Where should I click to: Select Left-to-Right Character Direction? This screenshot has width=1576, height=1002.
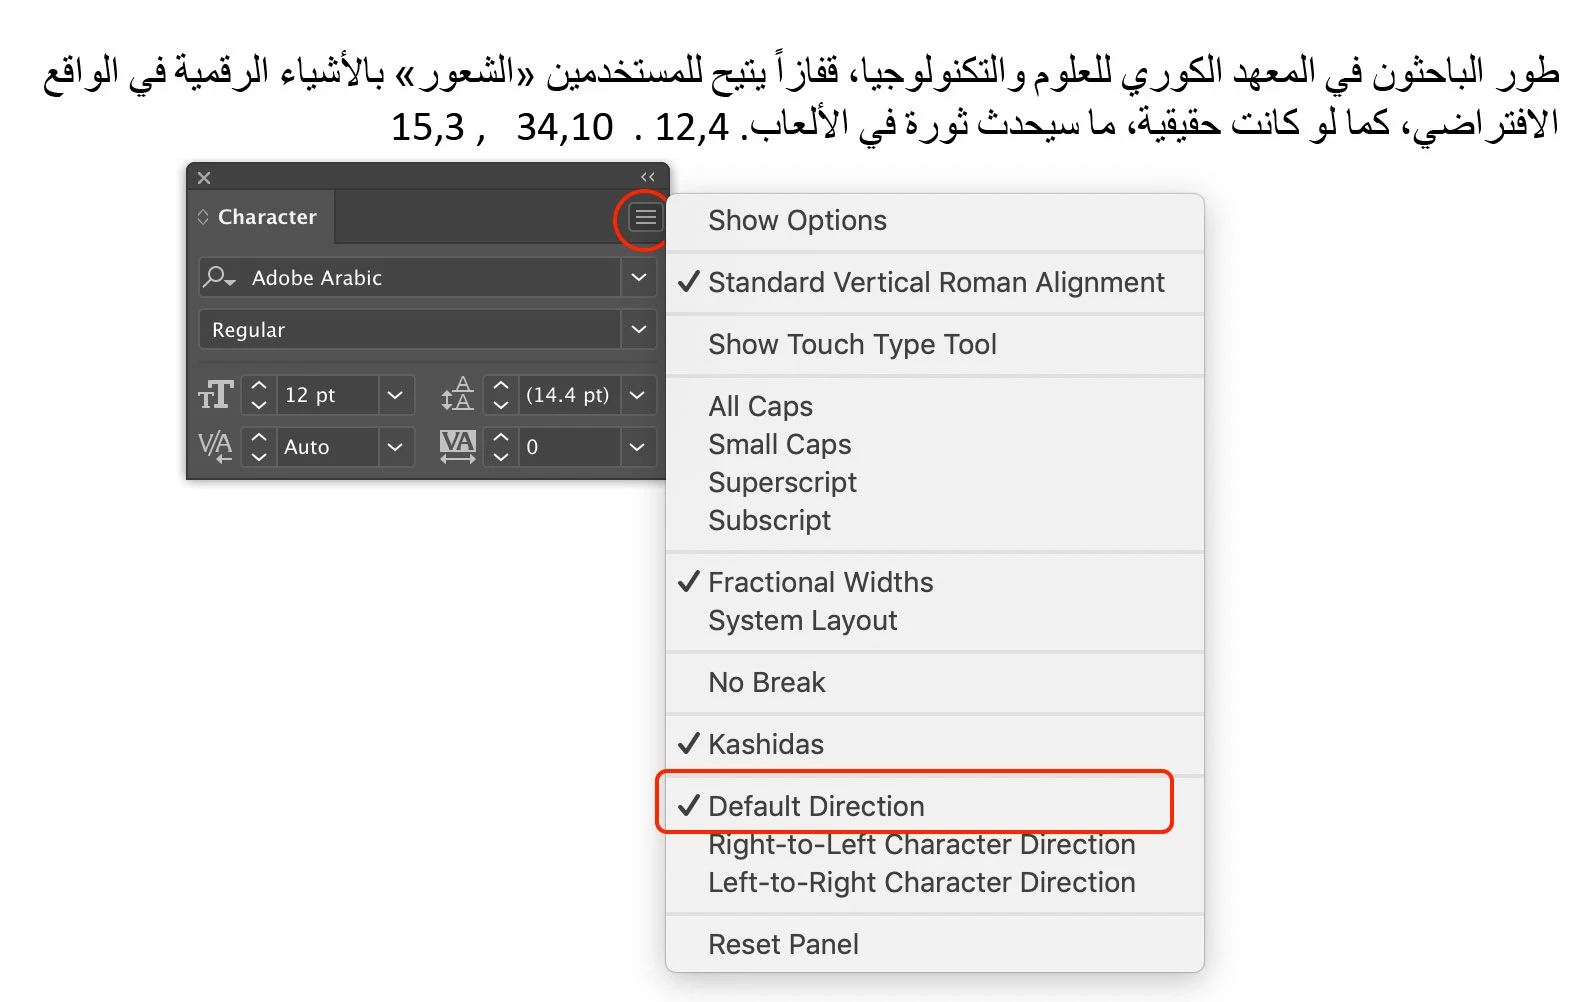[x=934, y=882]
